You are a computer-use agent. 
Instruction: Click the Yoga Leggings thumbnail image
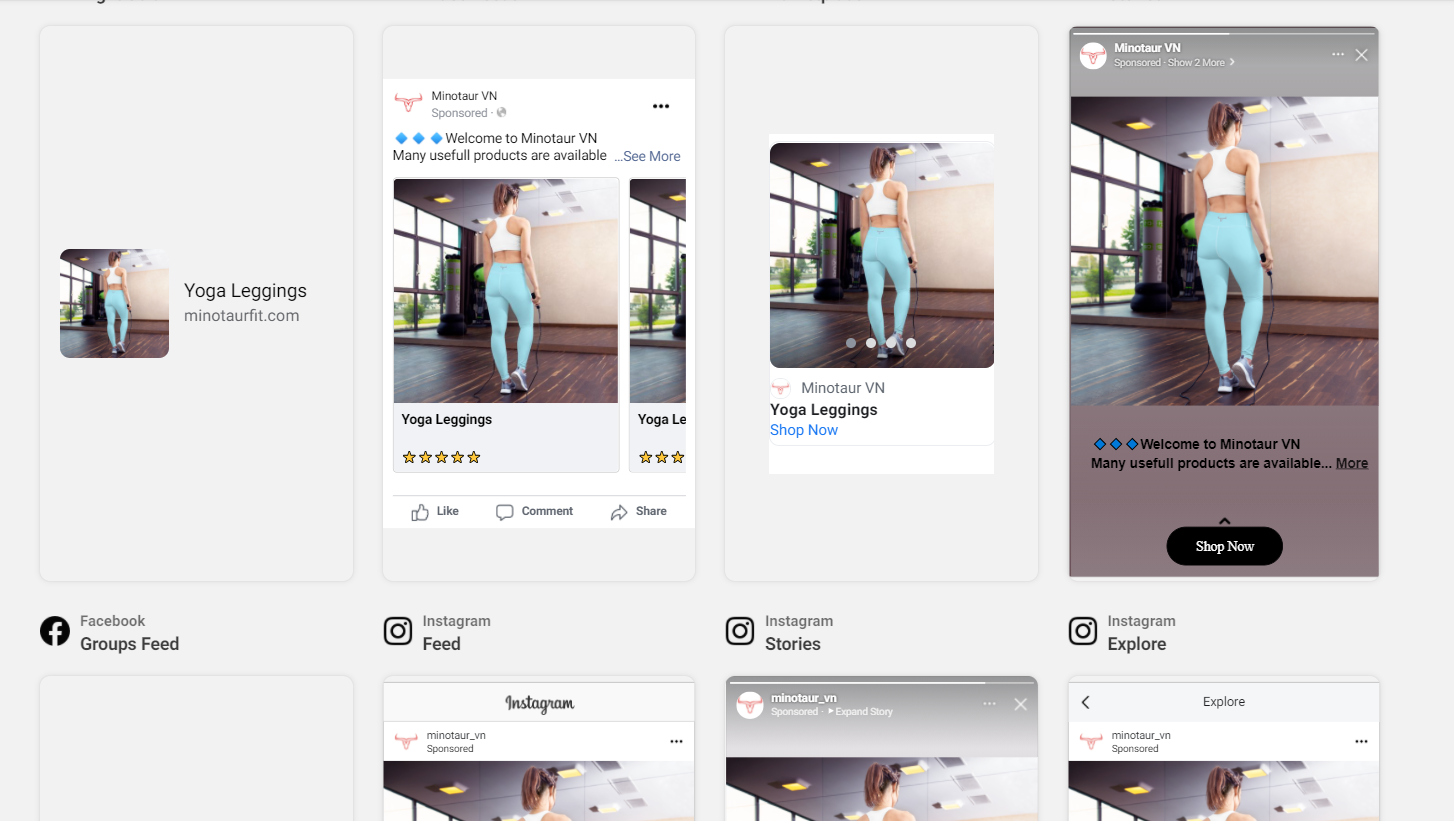pyautogui.click(x=114, y=303)
